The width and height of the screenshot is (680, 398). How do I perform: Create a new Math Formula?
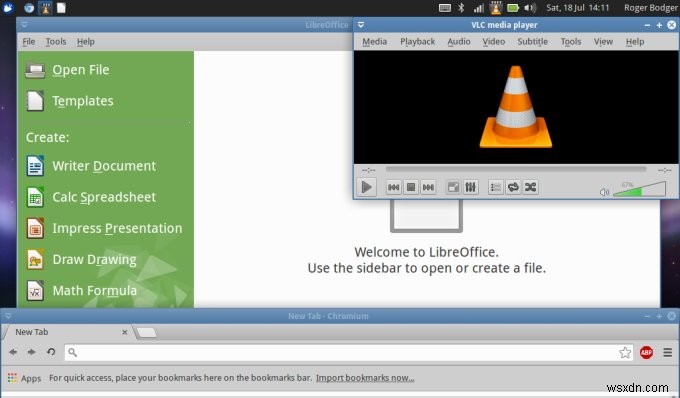click(x=95, y=291)
